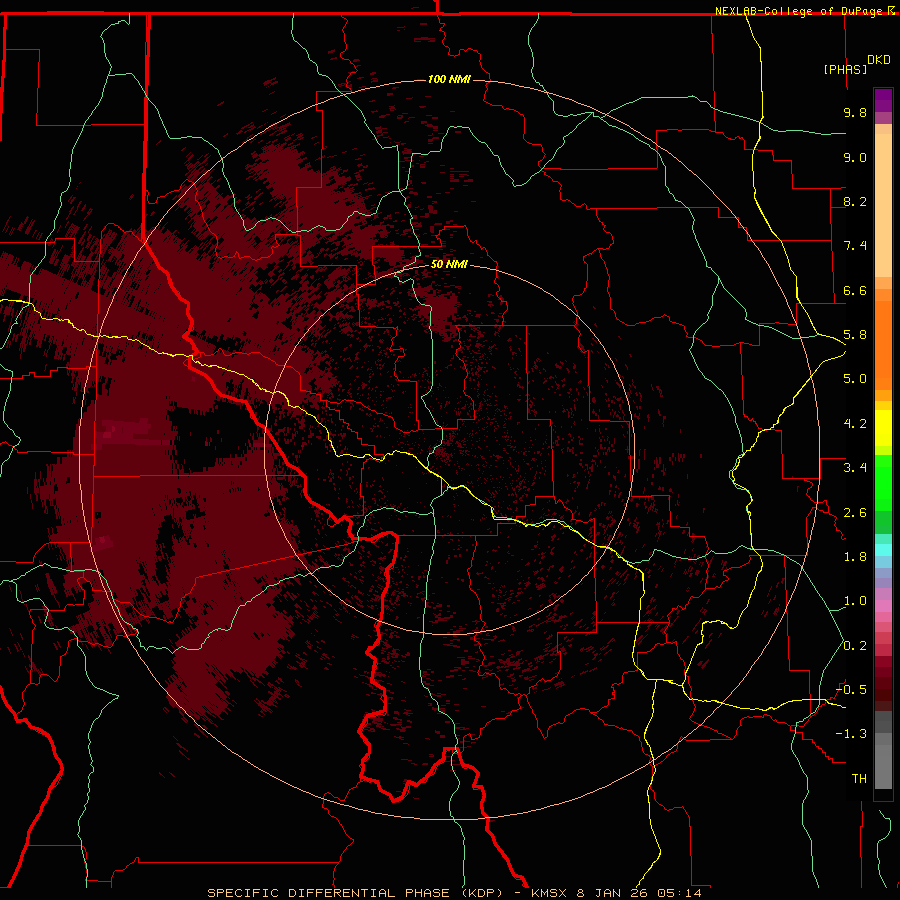
Task: Click the [PHAS] units label
Action: coord(845,69)
